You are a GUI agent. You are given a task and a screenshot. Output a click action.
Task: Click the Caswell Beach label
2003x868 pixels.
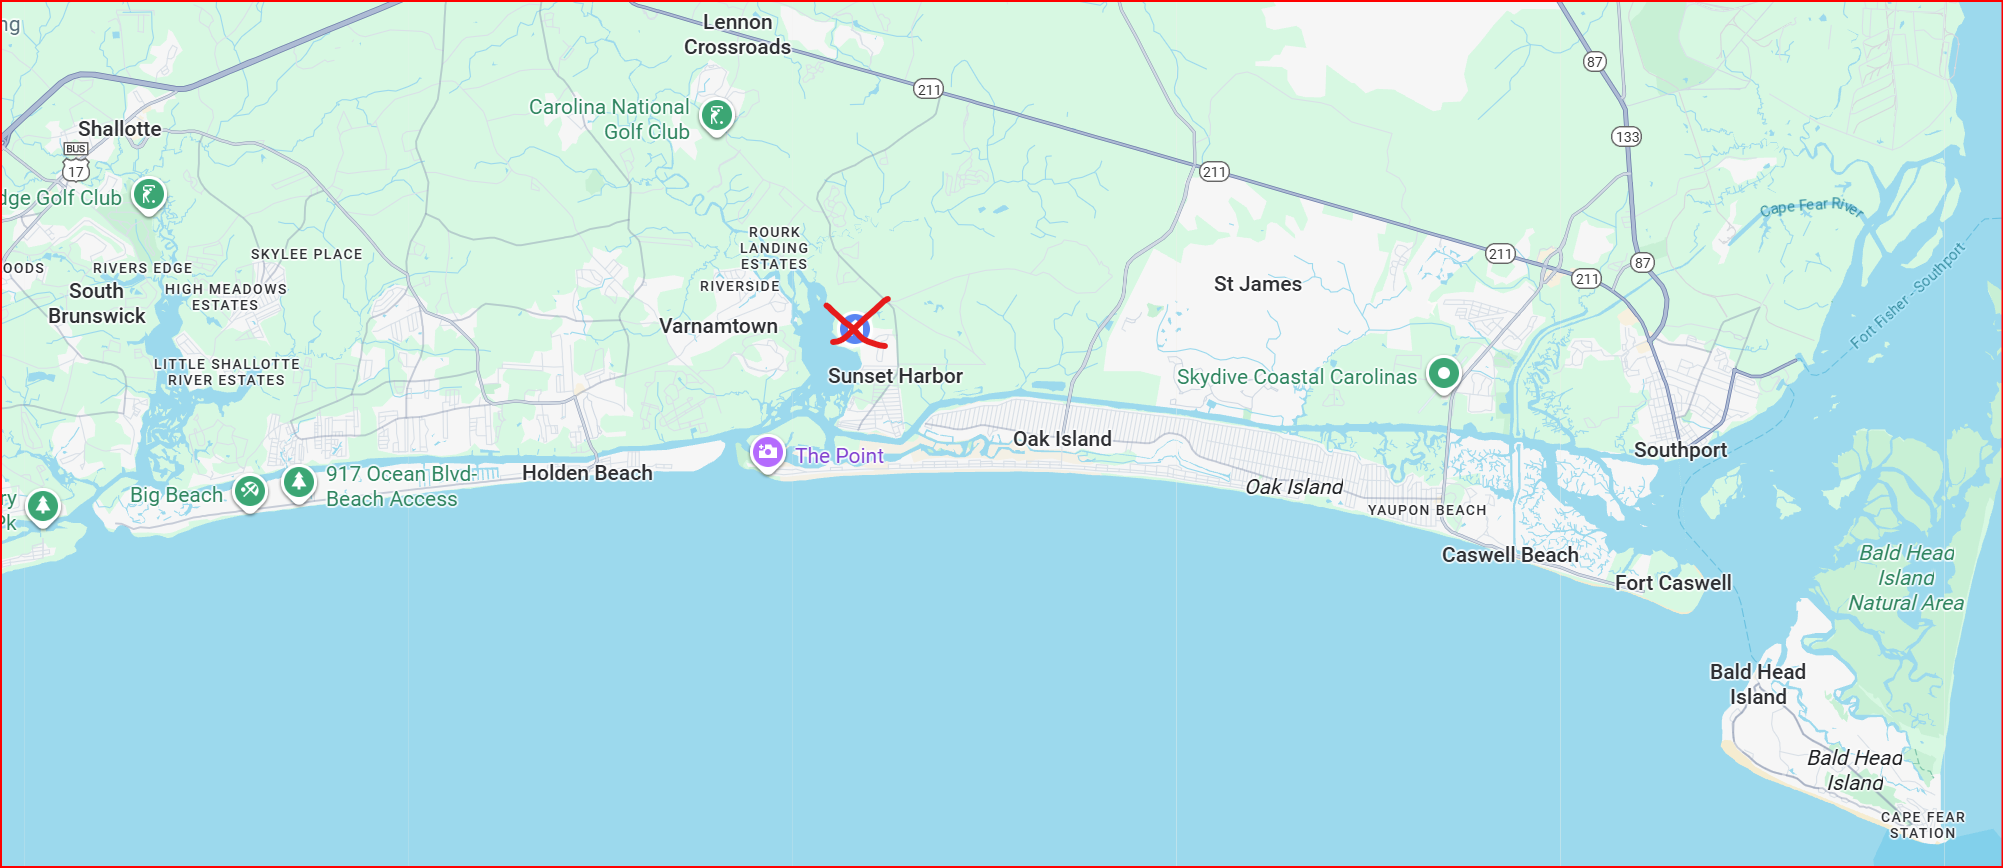[x=1510, y=555]
